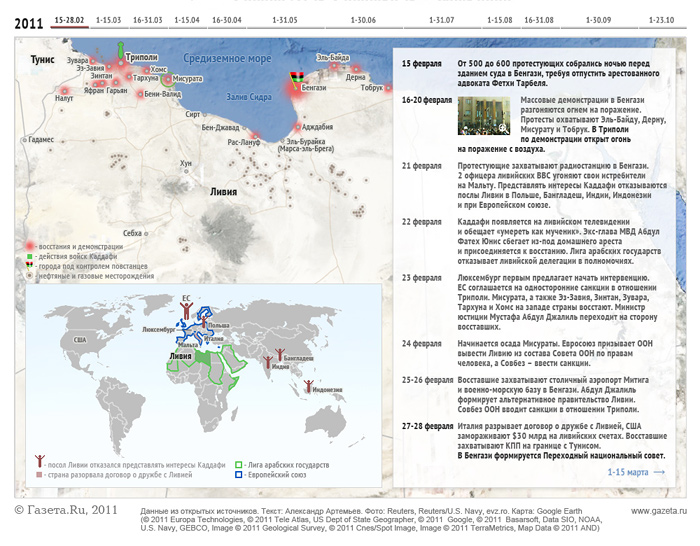Select the 16-30.04 period tab
Viewport: 700px width, 546px height.
tap(227, 21)
